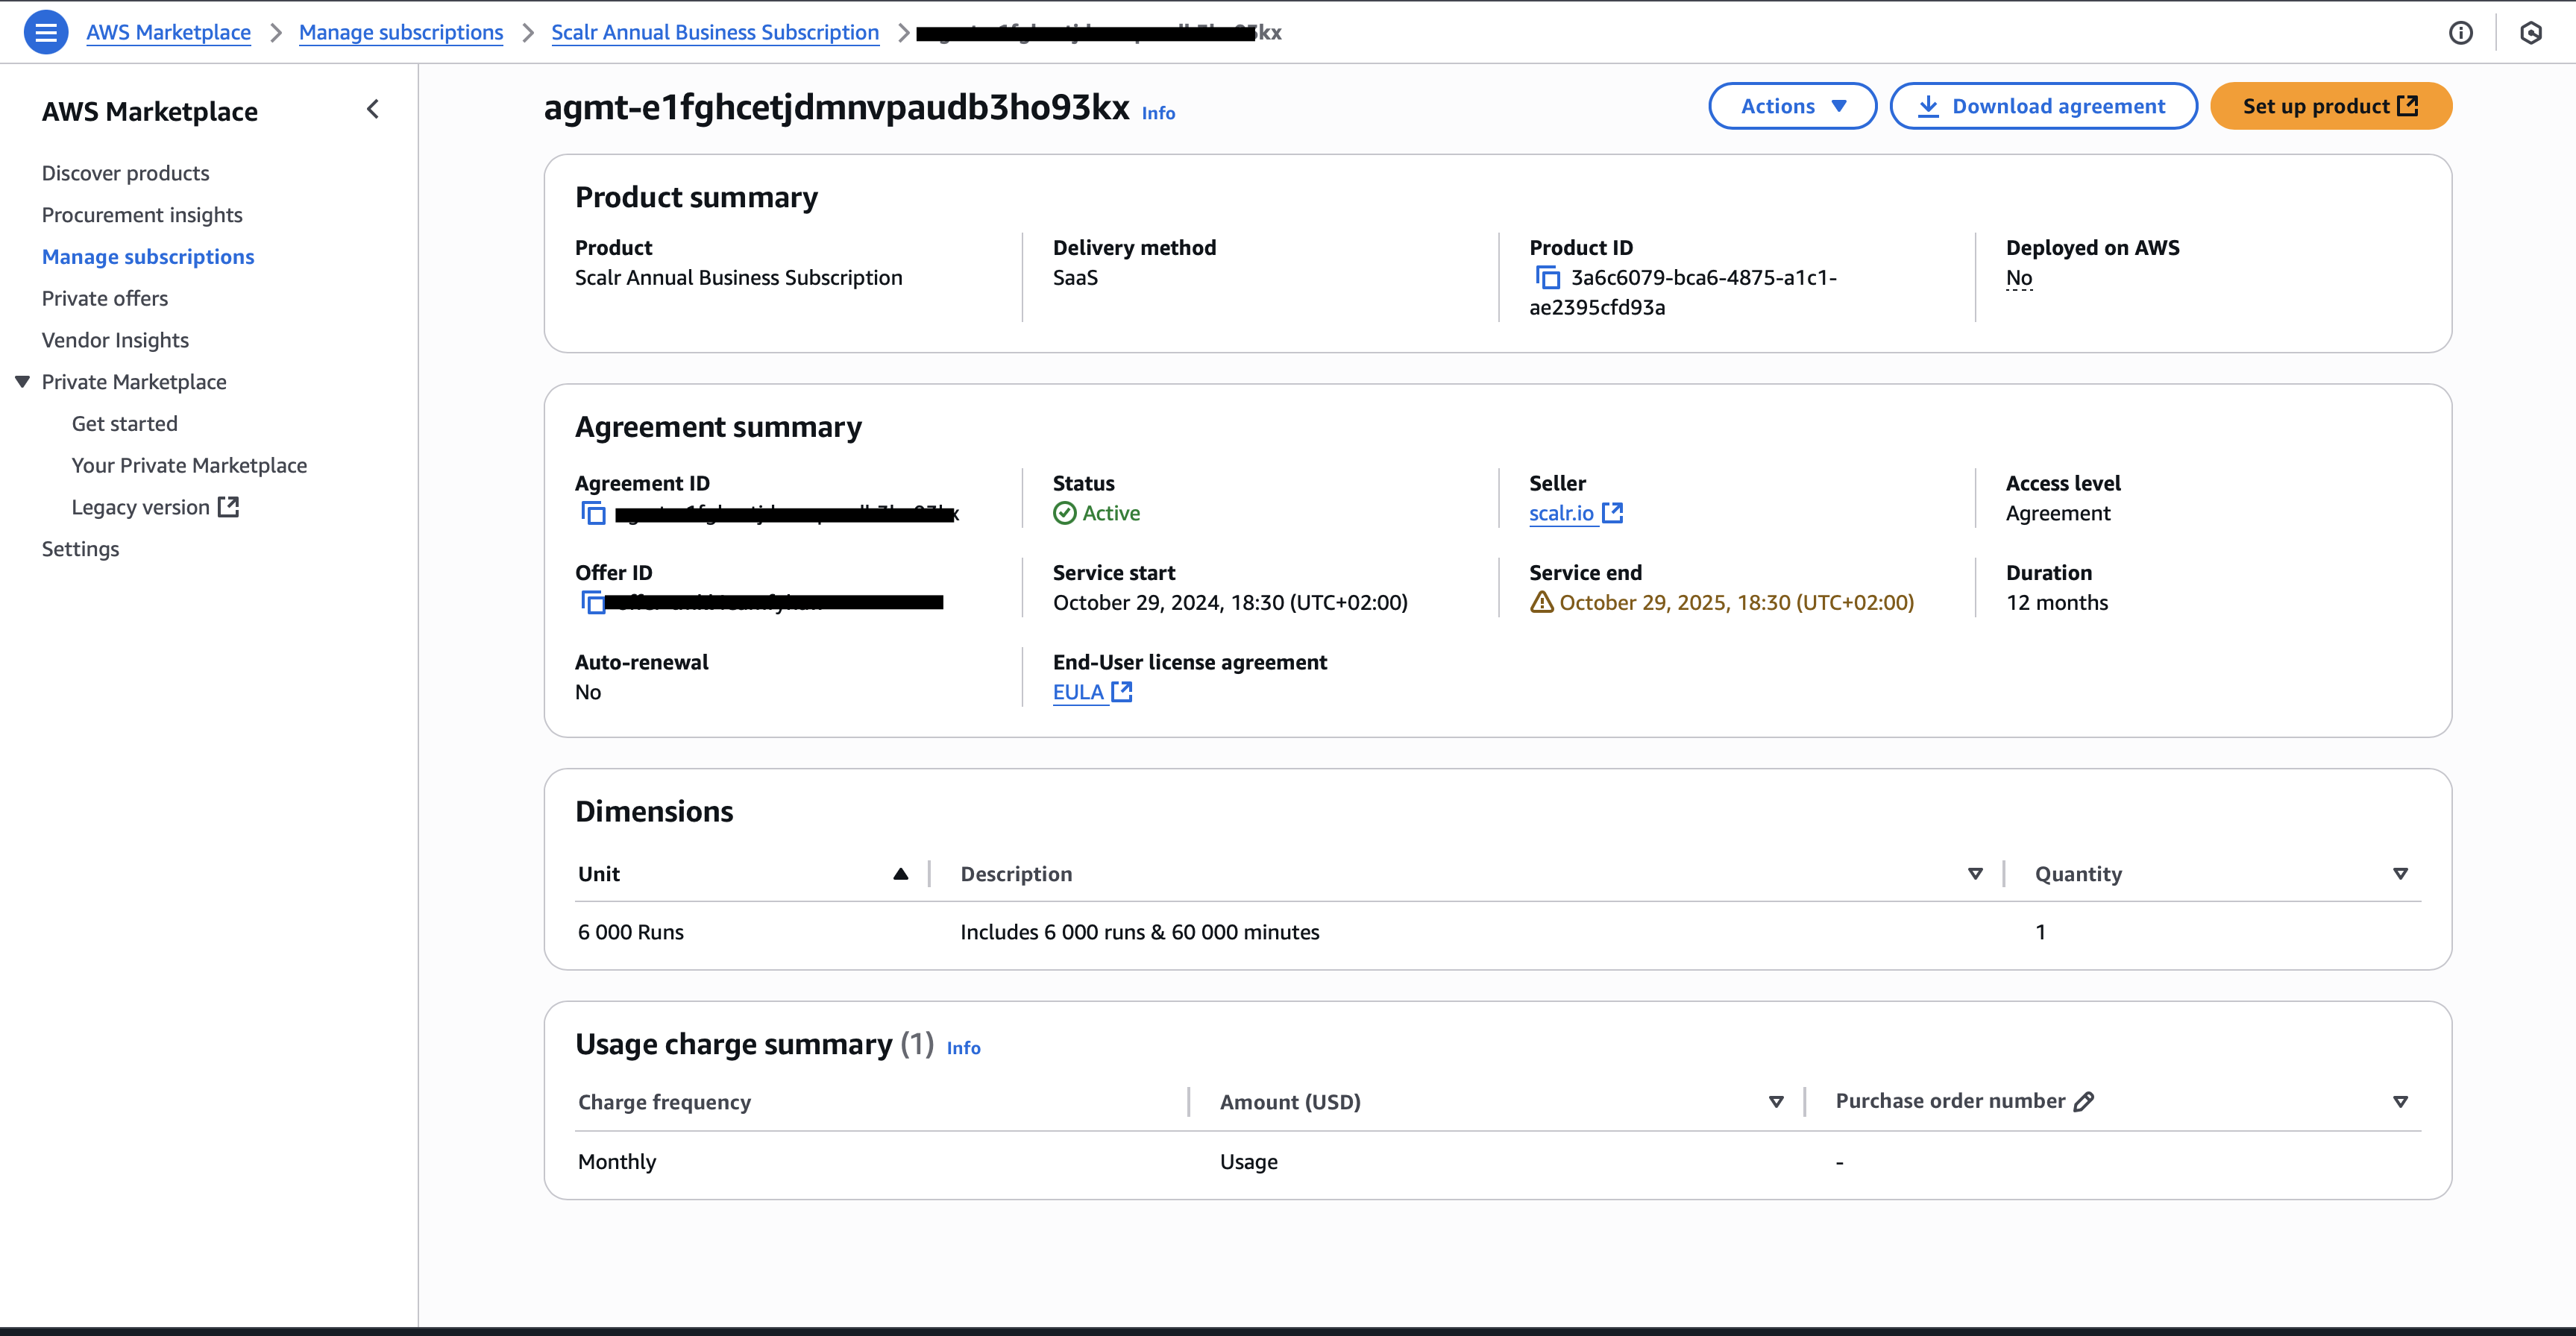
Task: Click the info circle icon top right
Action: [2460, 33]
